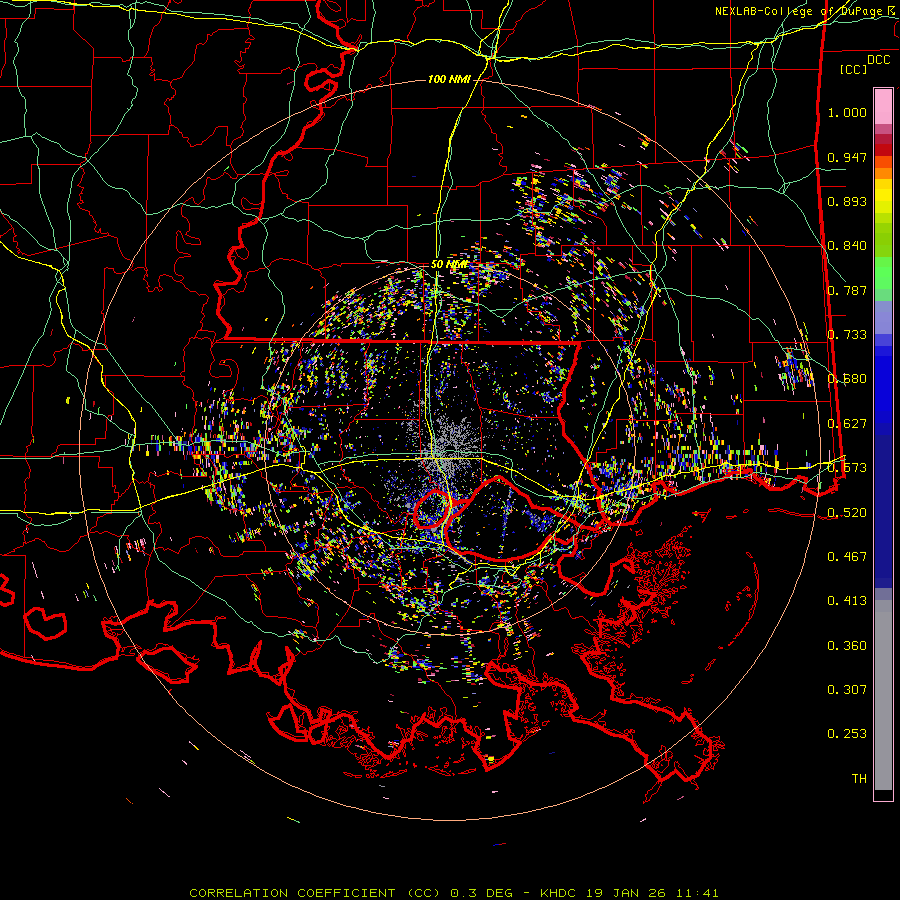Click the 1.000 value on the color scale
Screen dimensions: 900x900
coord(847,112)
